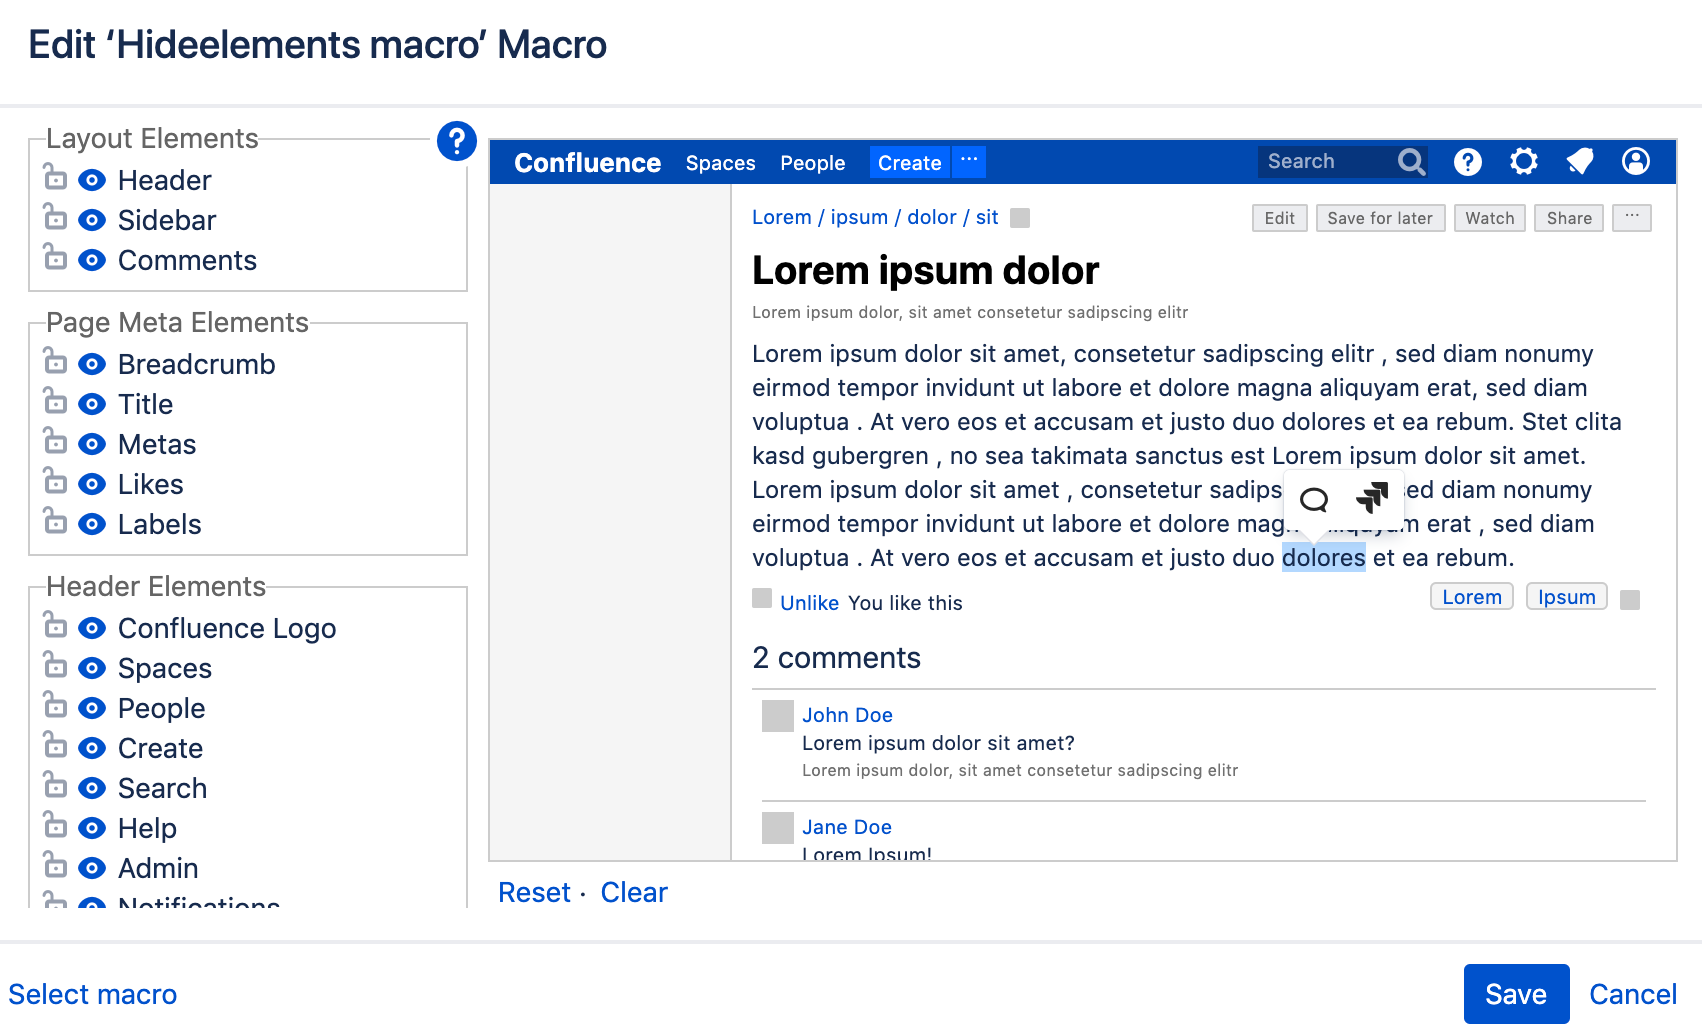Toggle visibility eye for Sidebar
Viewport: 1702px width, 1034px height.
click(92, 220)
